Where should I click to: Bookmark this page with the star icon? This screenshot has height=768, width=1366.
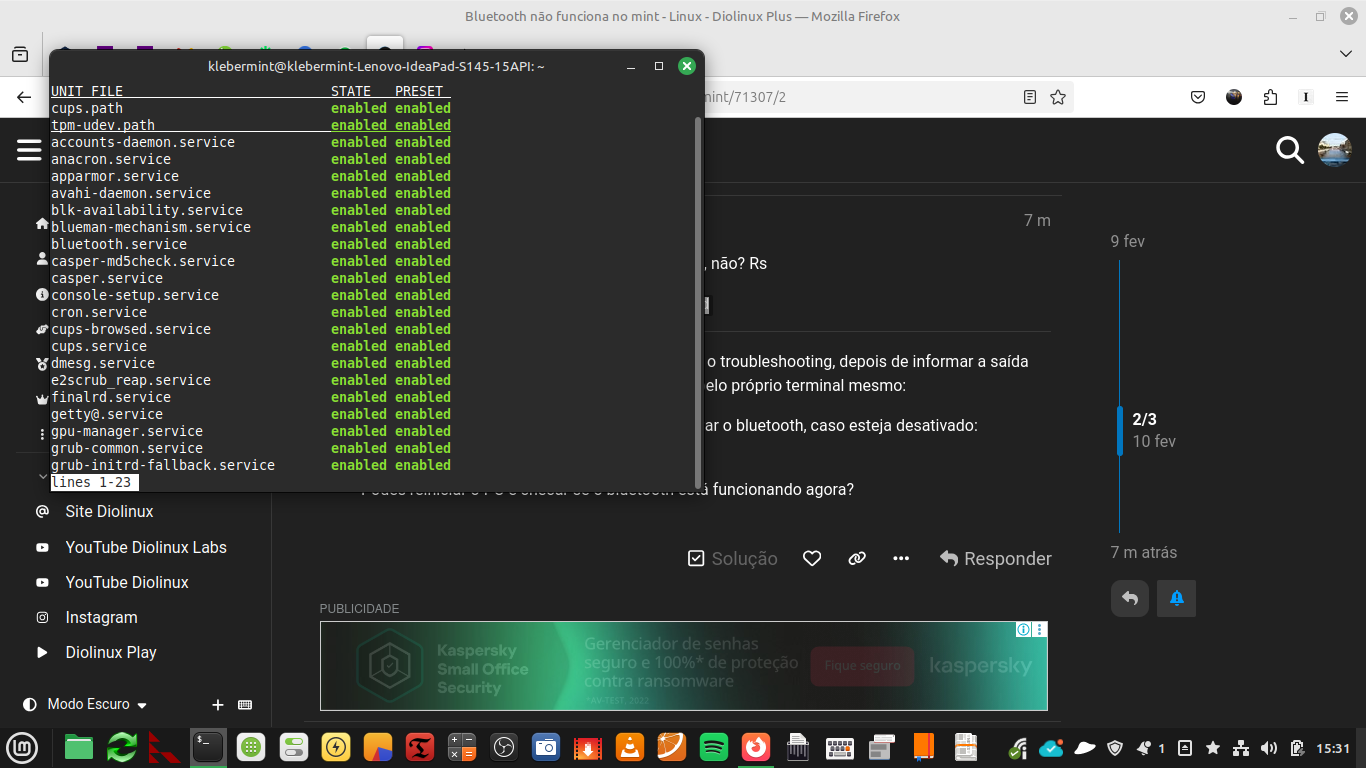(x=1058, y=97)
